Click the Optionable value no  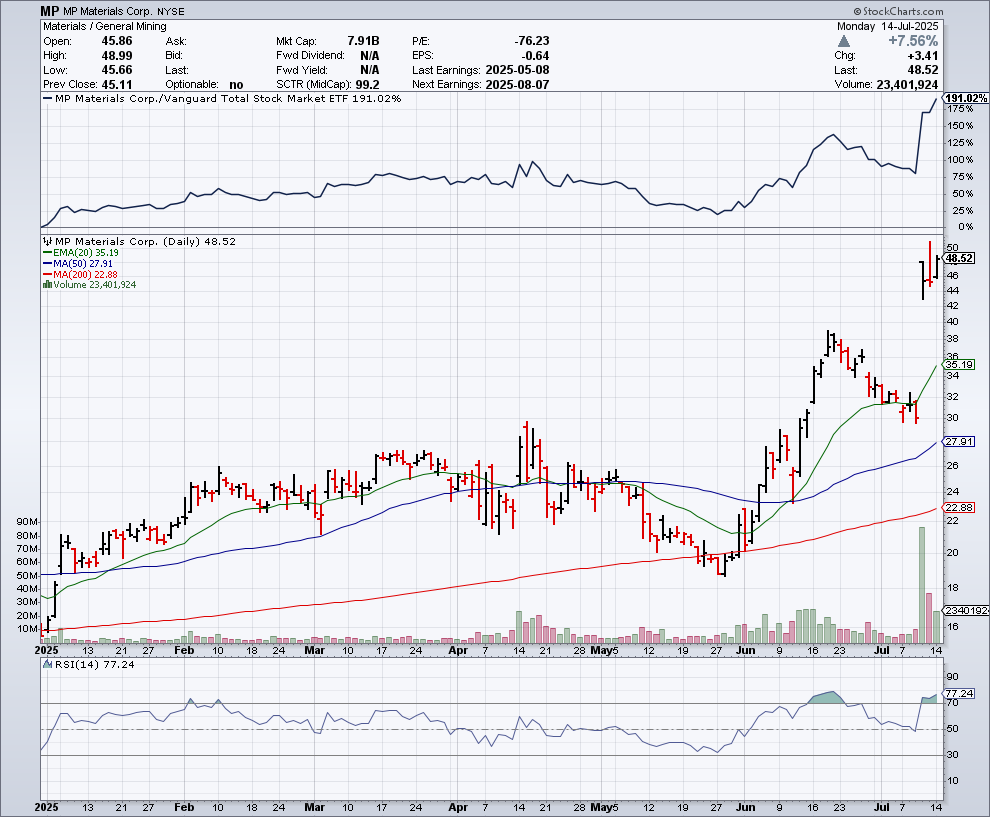(236, 85)
